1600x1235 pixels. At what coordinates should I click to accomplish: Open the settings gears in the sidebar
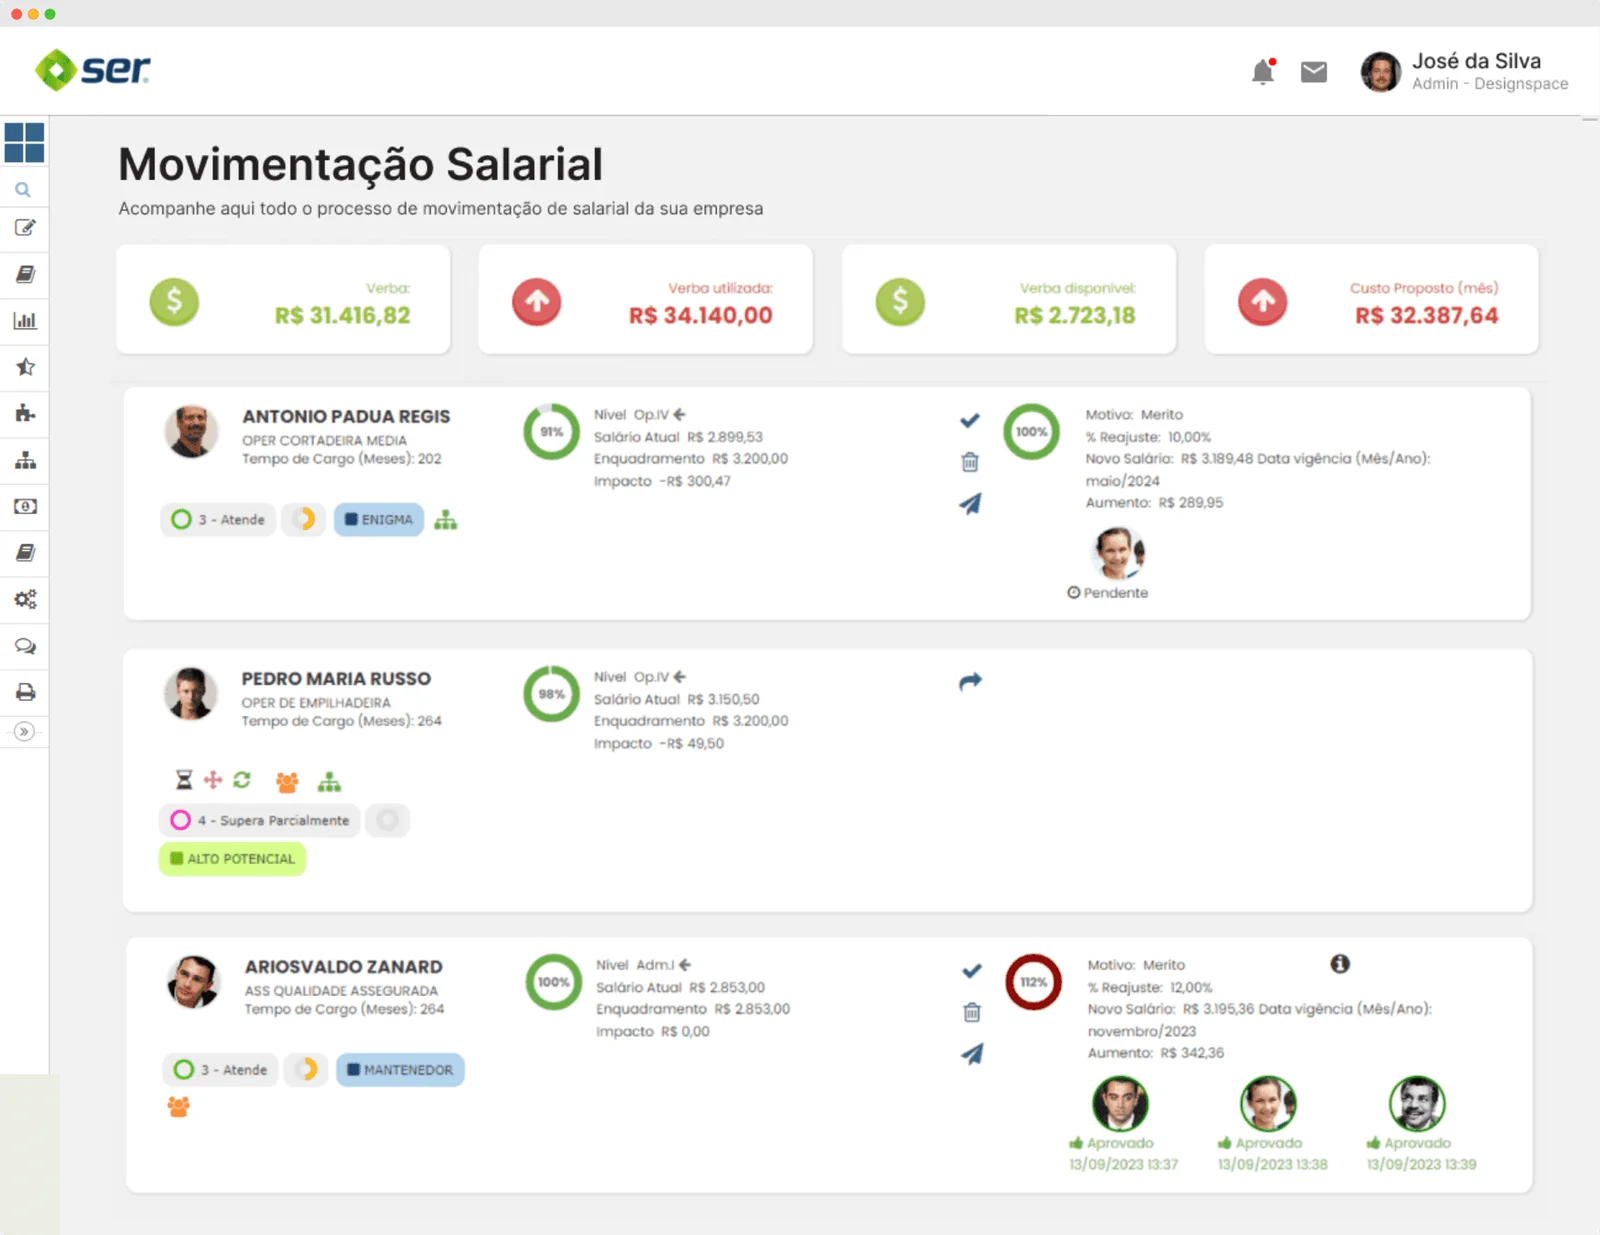(x=25, y=599)
